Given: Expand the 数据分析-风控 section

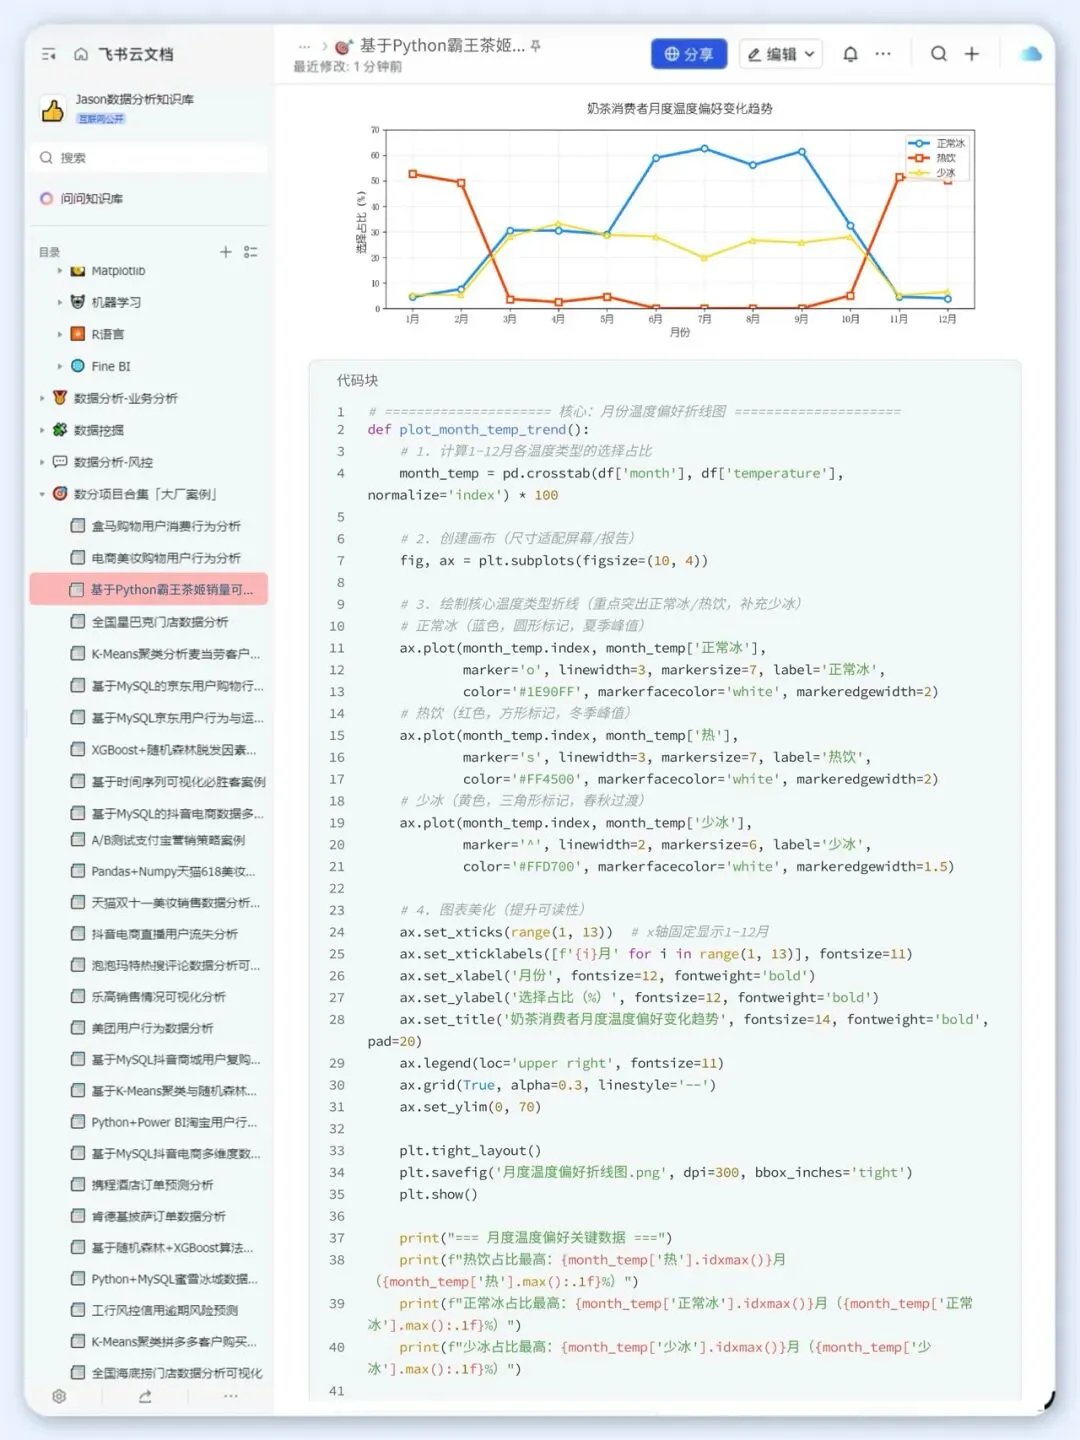Looking at the screenshot, I should [42, 462].
